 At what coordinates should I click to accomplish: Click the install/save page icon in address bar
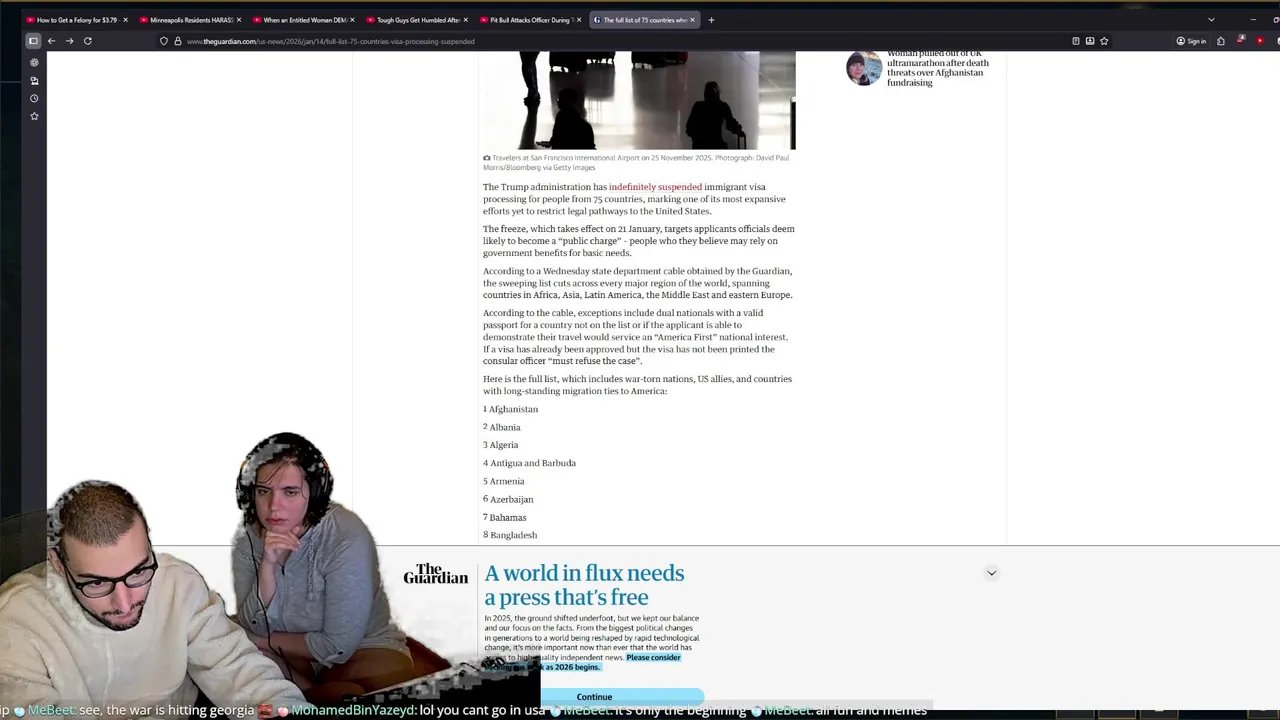click(1090, 41)
